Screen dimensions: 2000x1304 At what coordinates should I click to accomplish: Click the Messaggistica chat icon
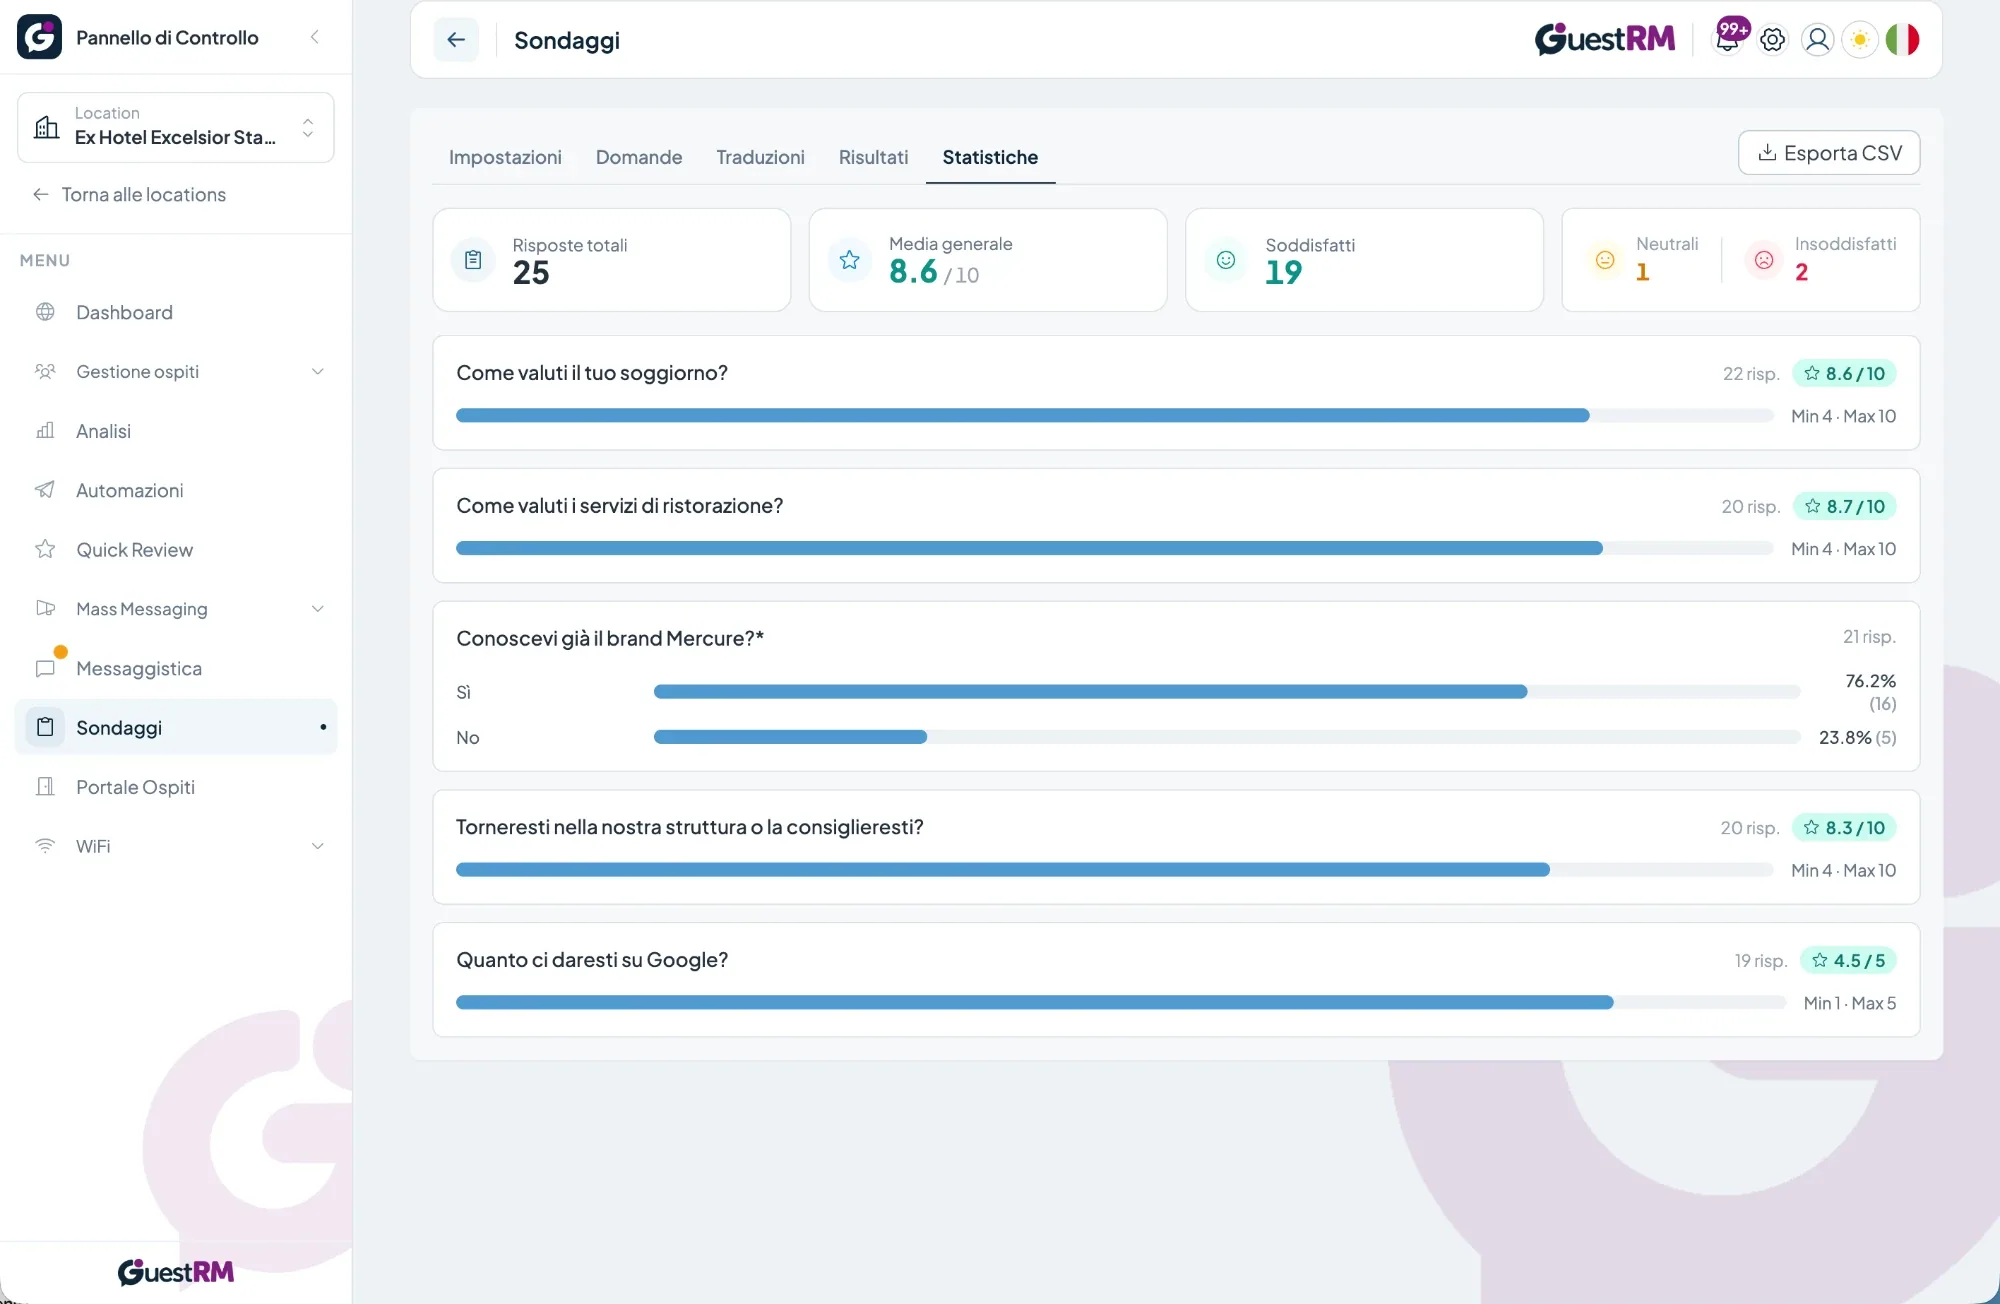45,668
